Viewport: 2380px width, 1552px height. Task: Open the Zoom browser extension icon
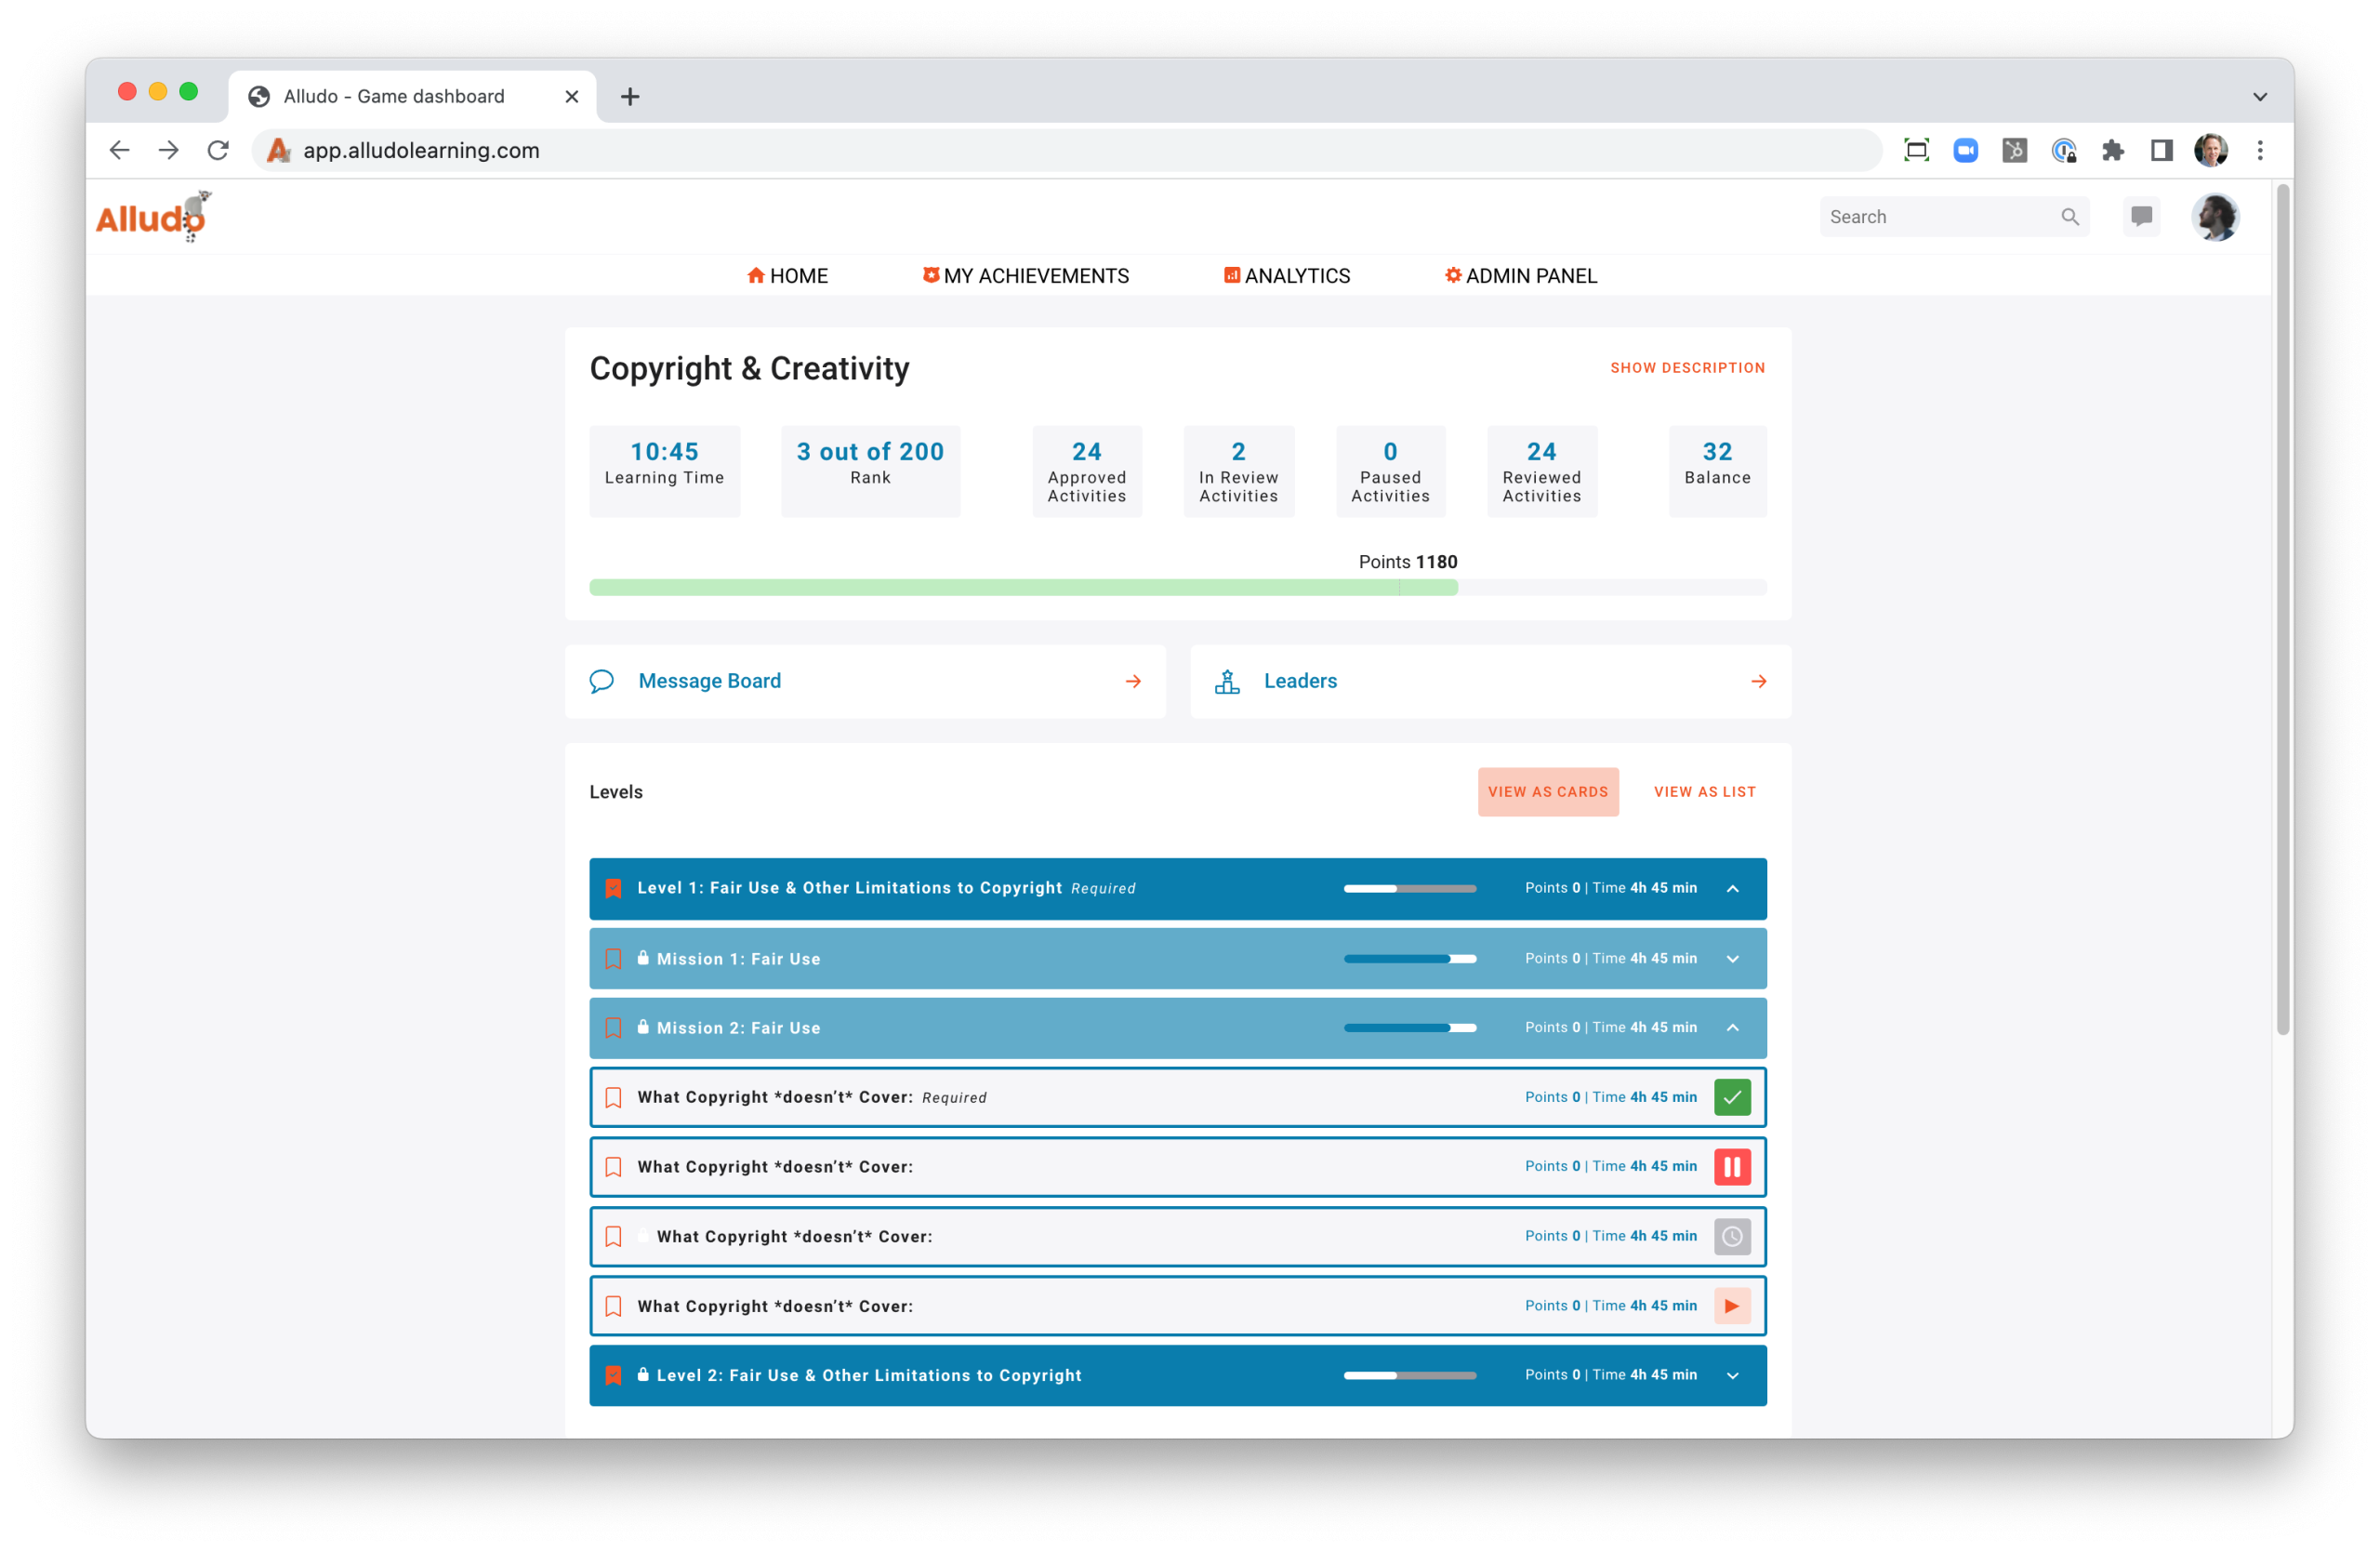pyautogui.click(x=1965, y=150)
